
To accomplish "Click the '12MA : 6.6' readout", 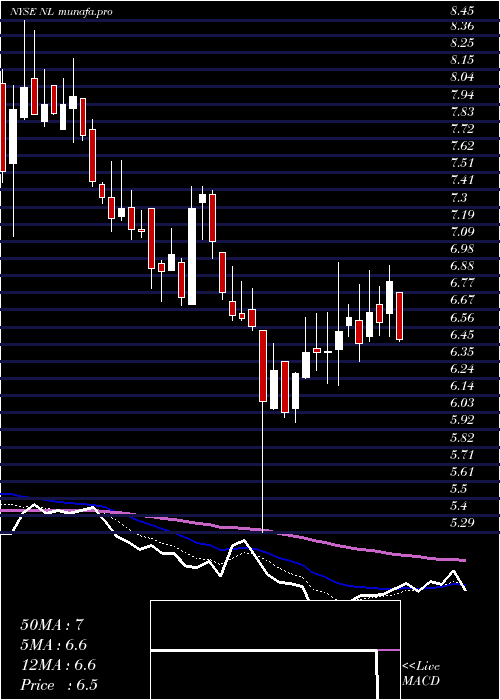I will [x=58, y=665].
